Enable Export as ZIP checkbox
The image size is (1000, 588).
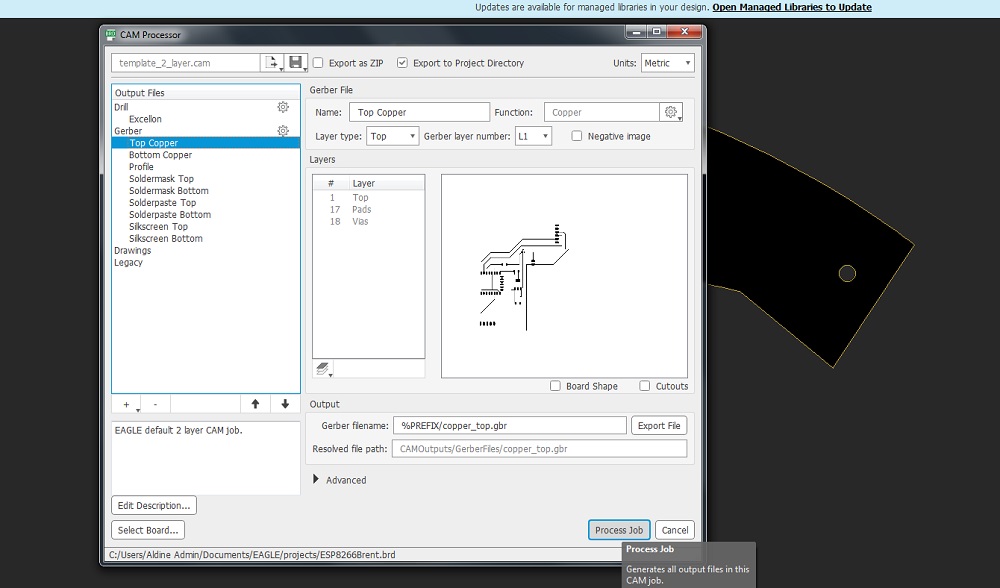tap(318, 62)
